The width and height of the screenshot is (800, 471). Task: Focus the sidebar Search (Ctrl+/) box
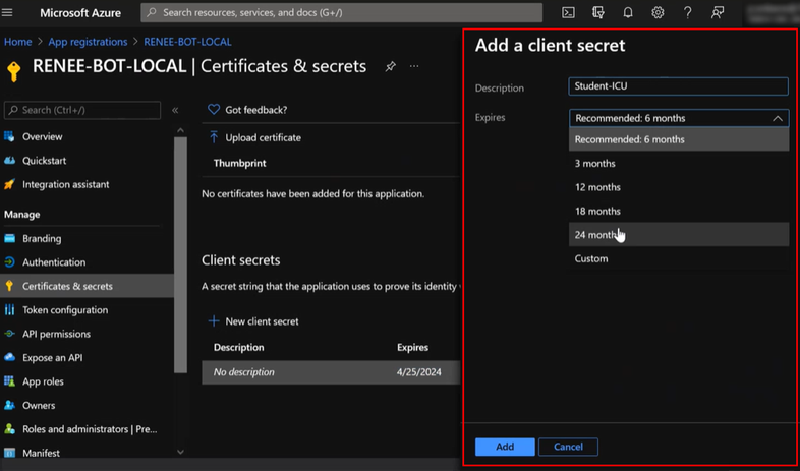pyautogui.click(x=82, y=110)
